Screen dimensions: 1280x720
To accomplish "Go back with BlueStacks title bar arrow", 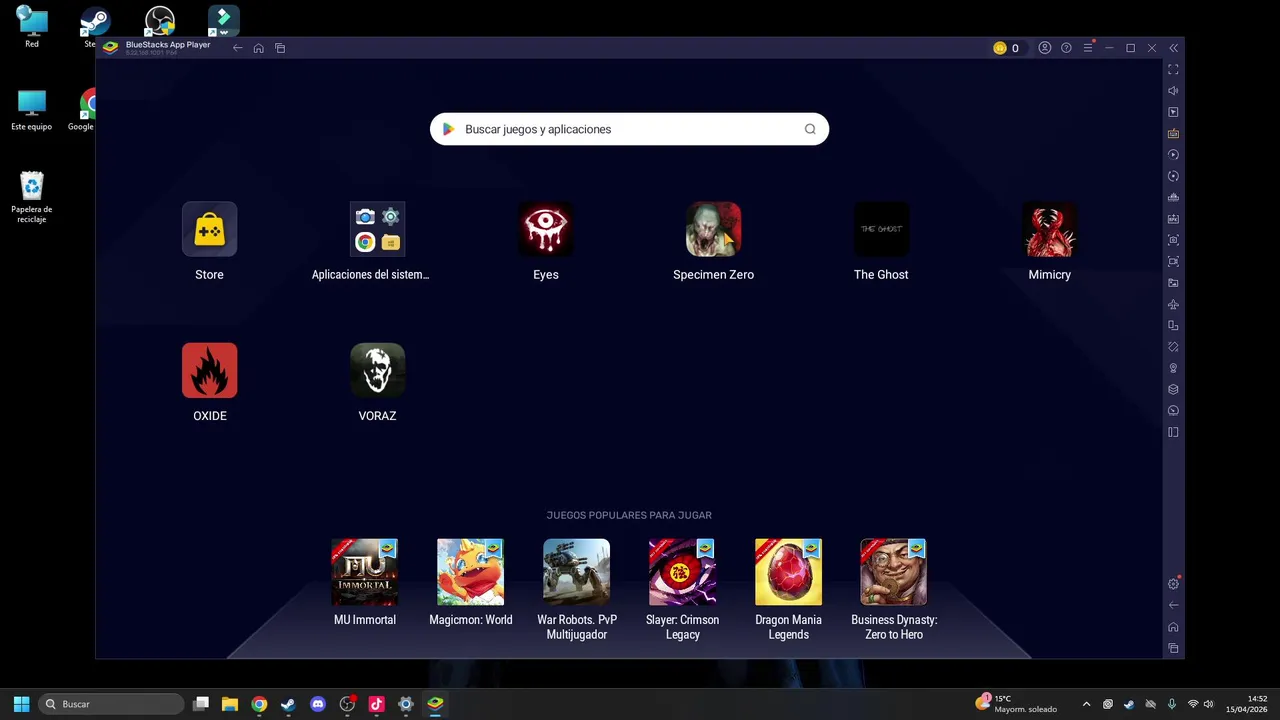I will pos(237,48).
